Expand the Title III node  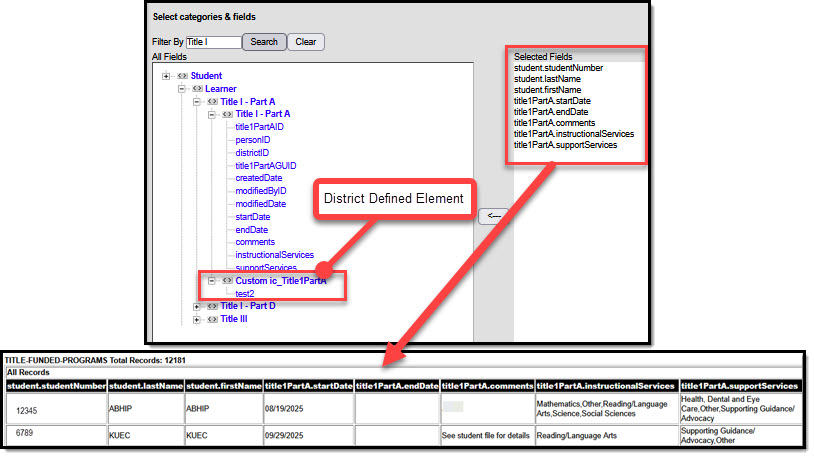(x=197, y=319)
